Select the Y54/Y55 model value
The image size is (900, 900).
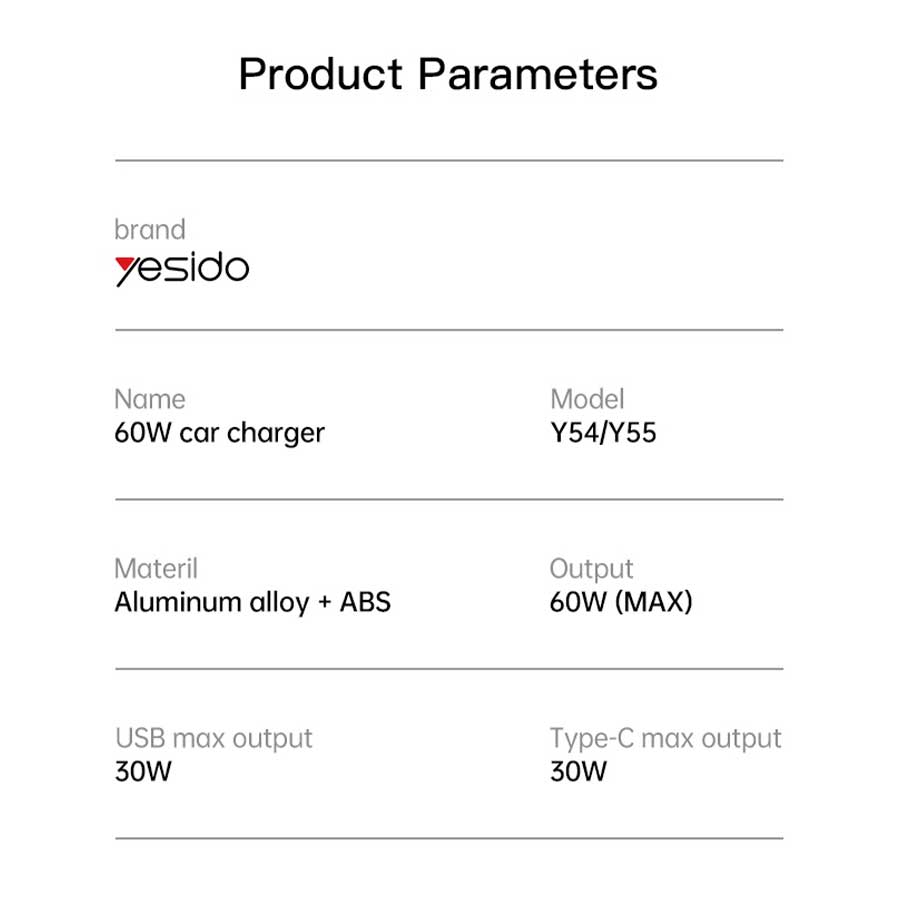(x=603, y=433)
